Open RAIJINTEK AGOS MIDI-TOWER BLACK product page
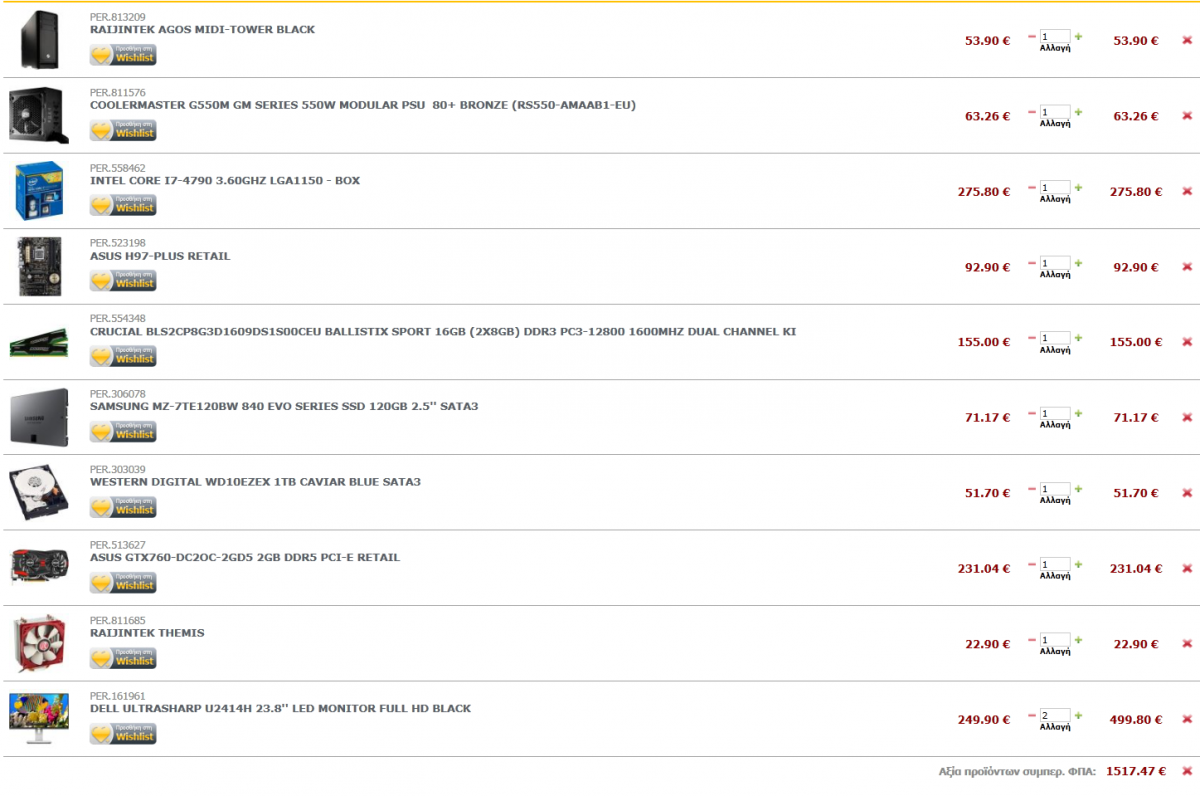Image resolution: width=1200 pixels, height=796 pixels. click(202, 30)
